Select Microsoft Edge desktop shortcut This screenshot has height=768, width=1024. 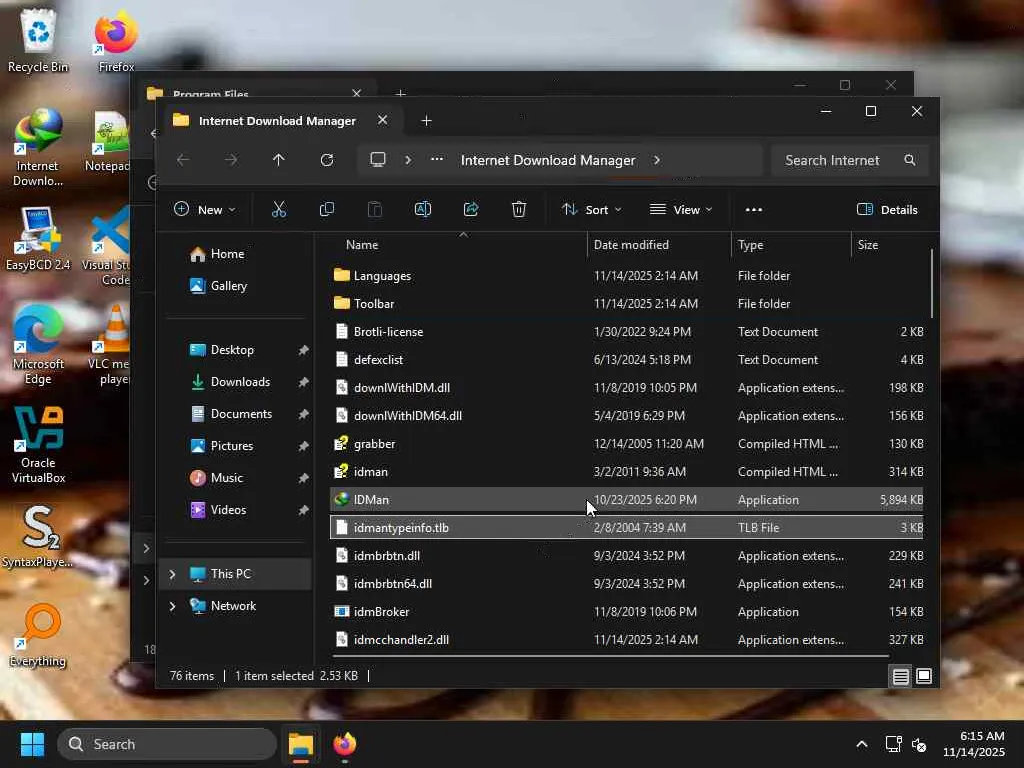point(38,345)
